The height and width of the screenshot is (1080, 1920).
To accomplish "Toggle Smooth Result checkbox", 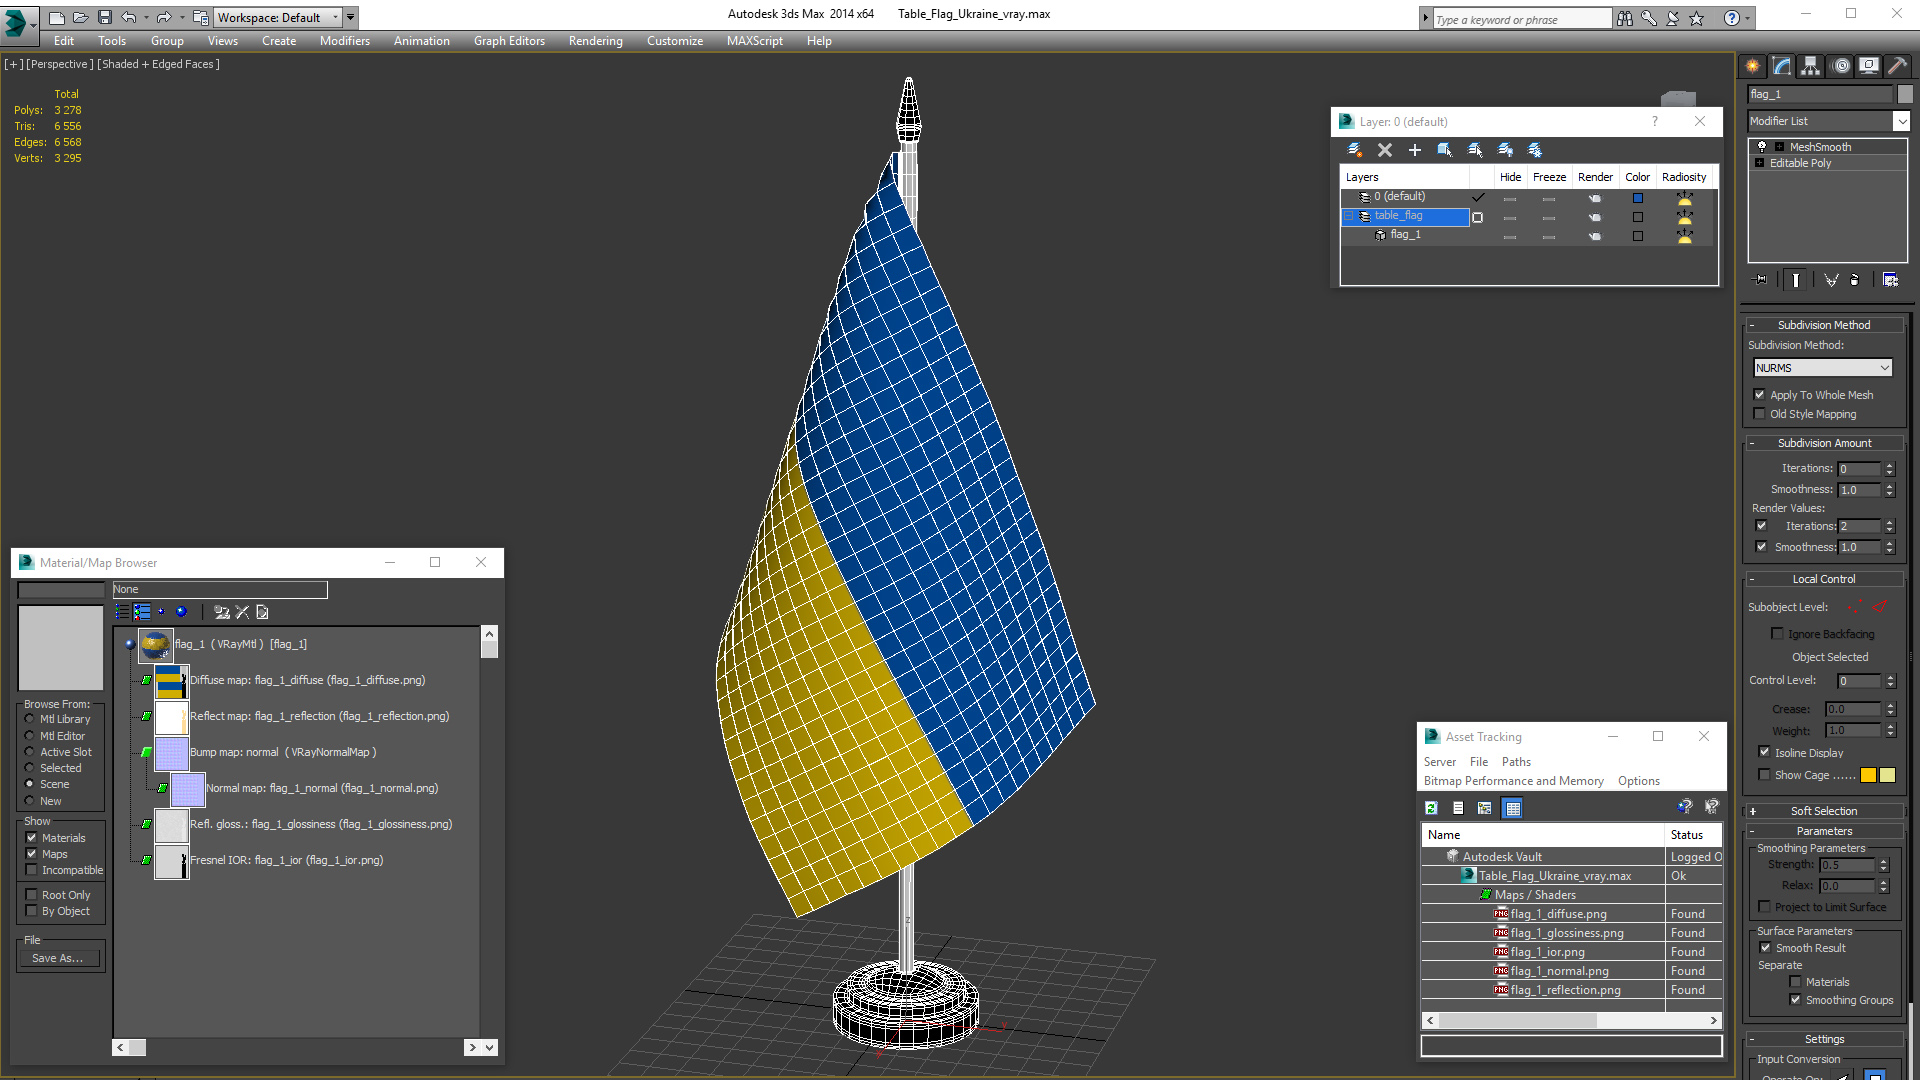I will pos(1766,948).
